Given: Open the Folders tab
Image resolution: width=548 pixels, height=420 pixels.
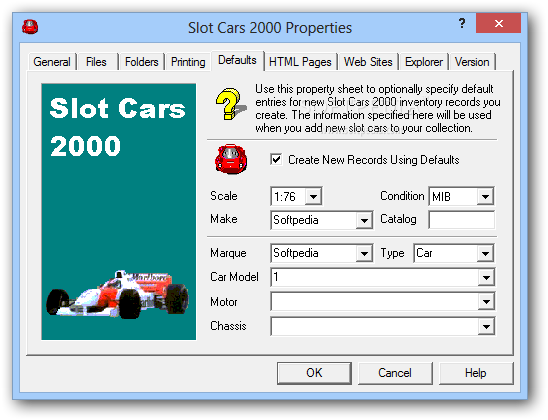Looking at the screenshot, I should pos(142,62).
